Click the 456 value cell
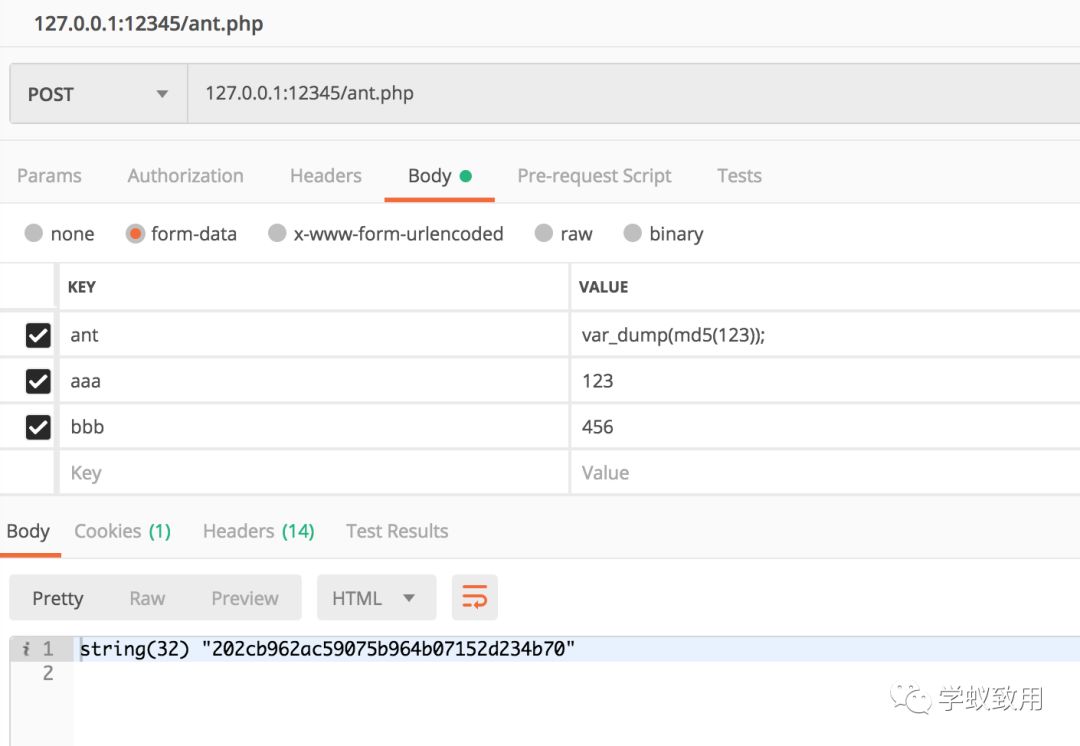 (826, 427)
